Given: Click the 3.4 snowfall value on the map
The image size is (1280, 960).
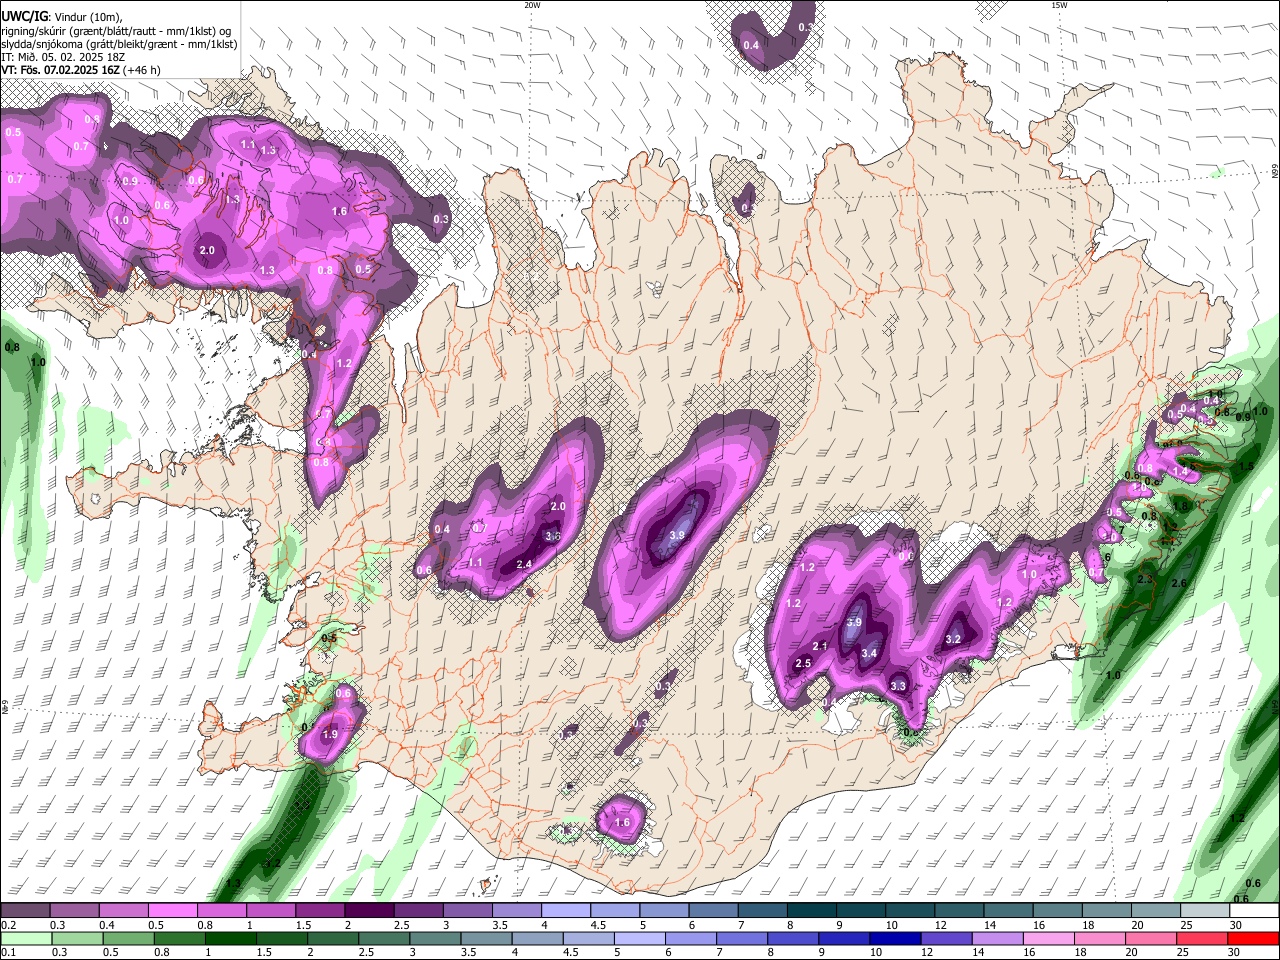Looking at the screenshot, I should pos(869,654).
